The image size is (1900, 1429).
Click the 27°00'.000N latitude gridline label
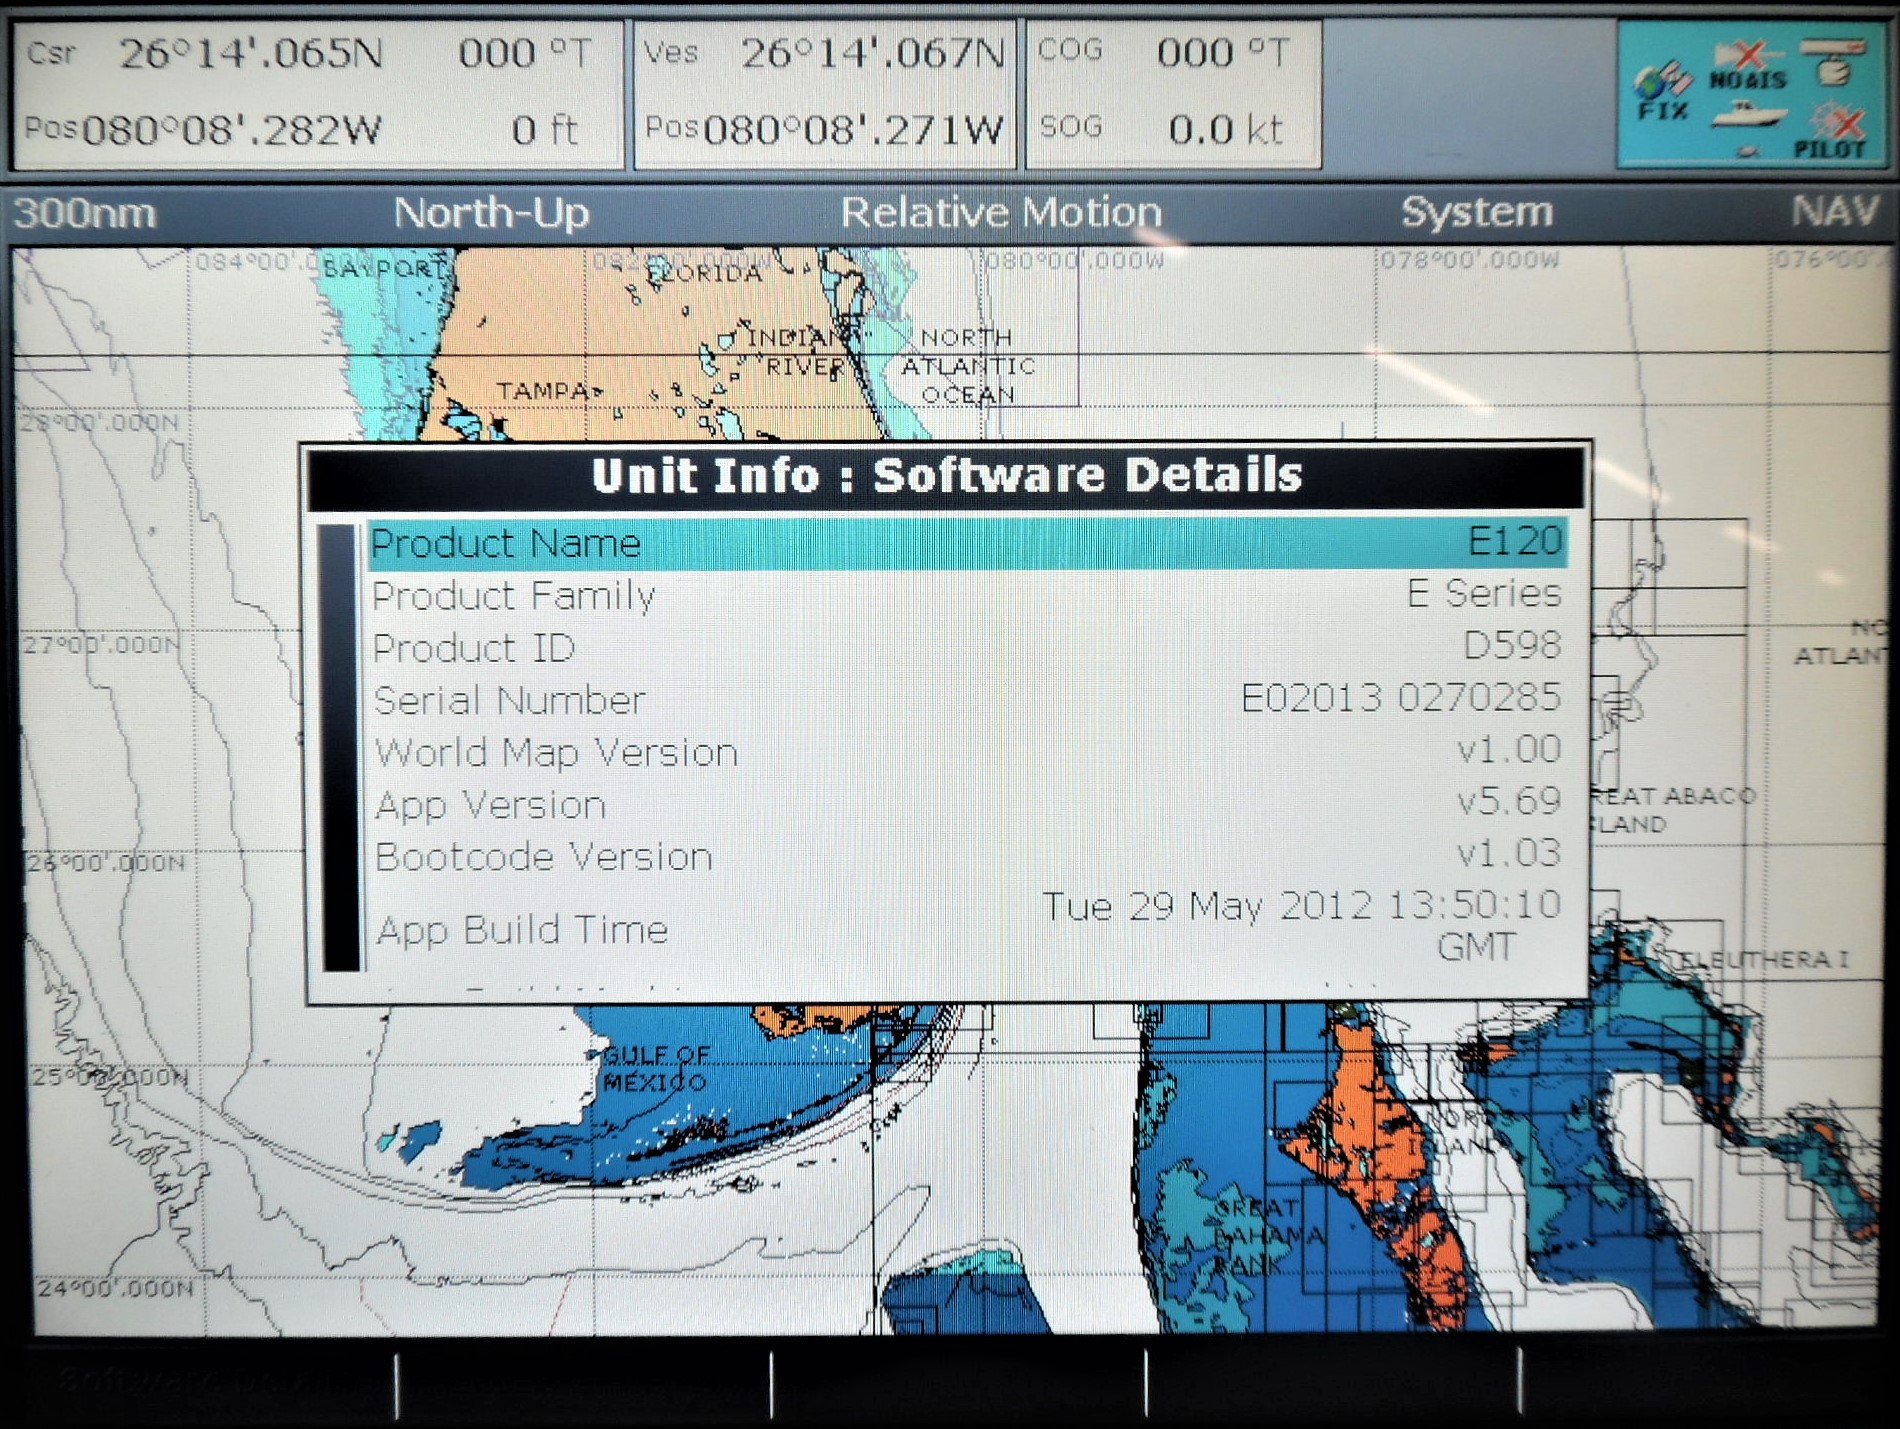tap(101, 645)
